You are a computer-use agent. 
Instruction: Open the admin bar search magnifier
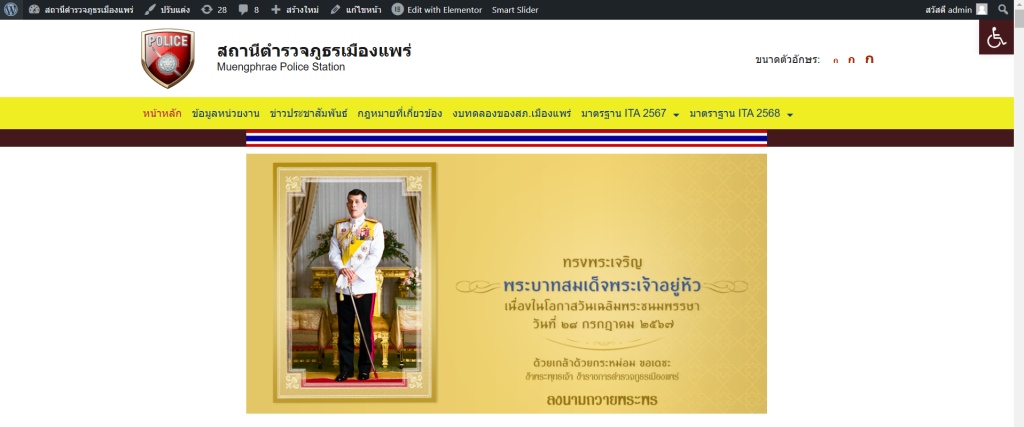click(1003, 10)
